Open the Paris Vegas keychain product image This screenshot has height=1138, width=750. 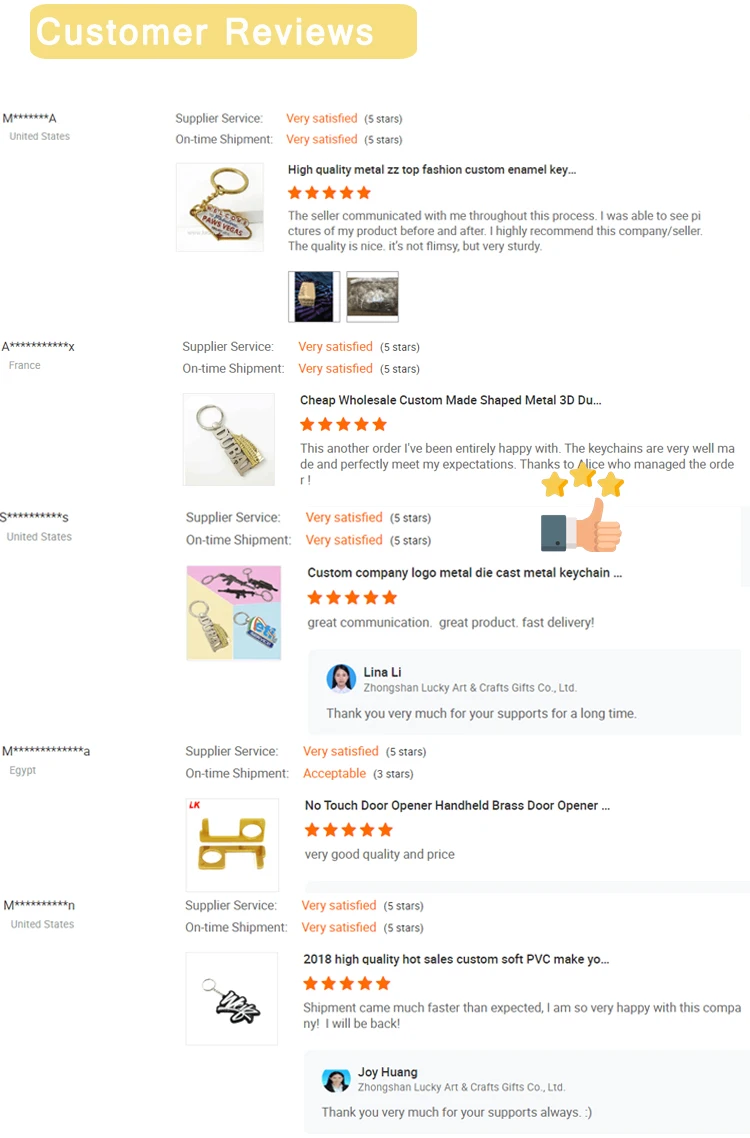pos(220,207)
